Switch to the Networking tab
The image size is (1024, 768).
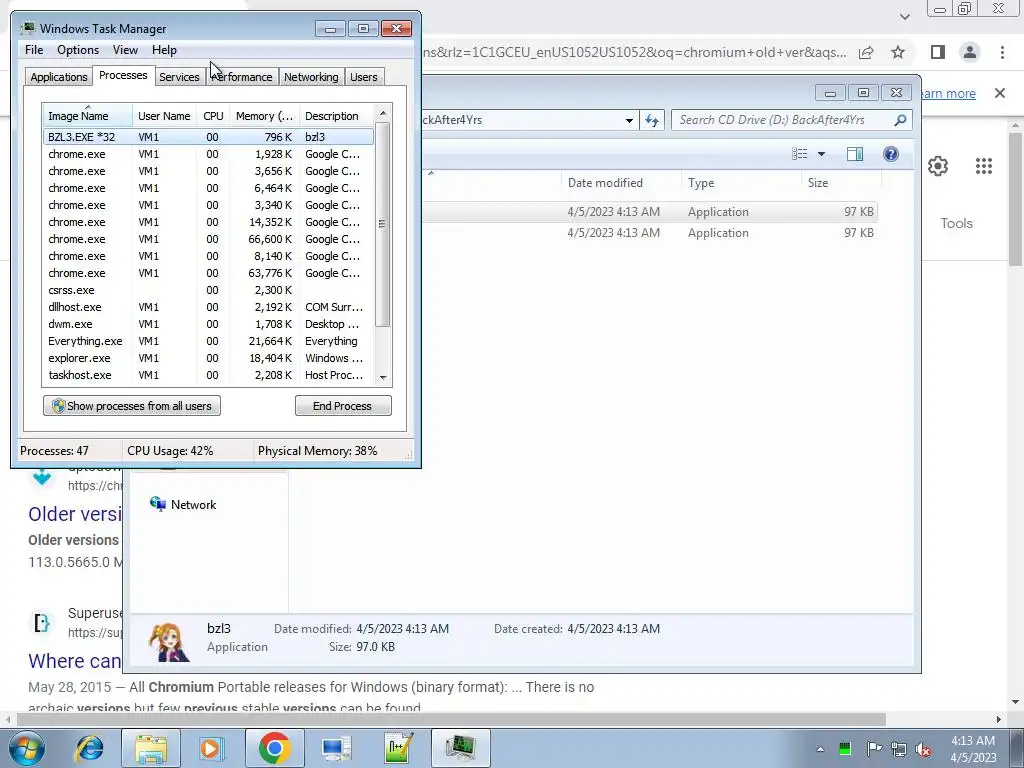[311, 76]
